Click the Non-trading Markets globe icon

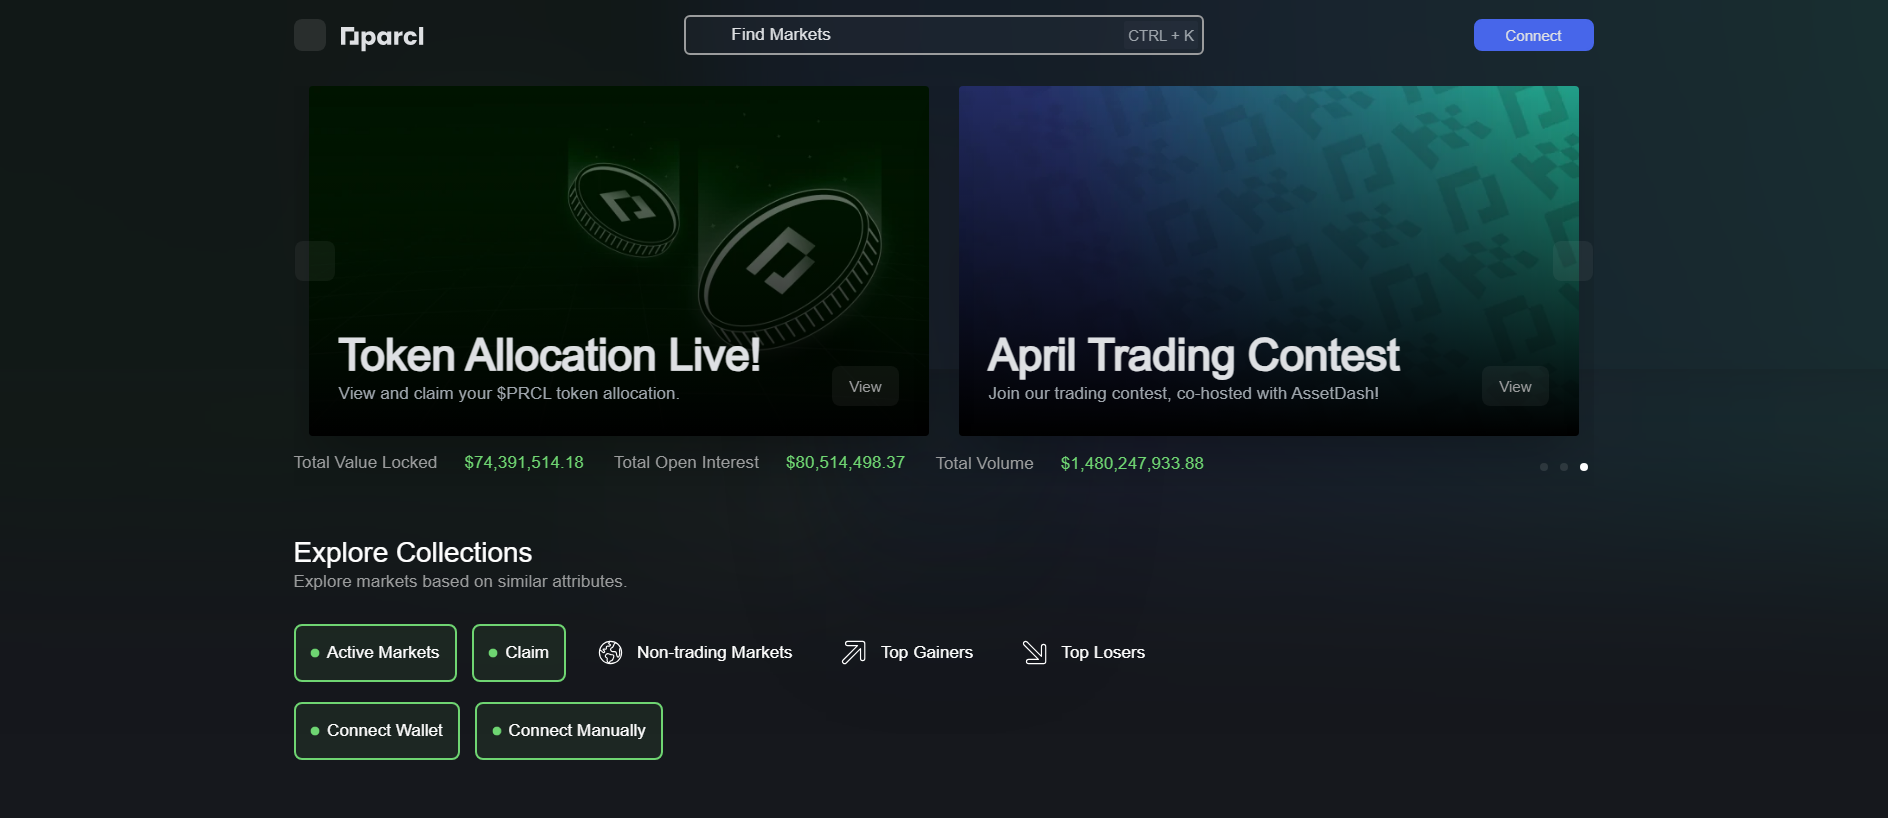[610, 653]
